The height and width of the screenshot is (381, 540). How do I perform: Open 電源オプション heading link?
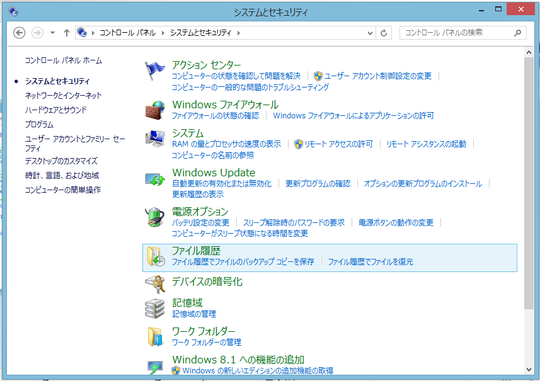coord(200,211)
